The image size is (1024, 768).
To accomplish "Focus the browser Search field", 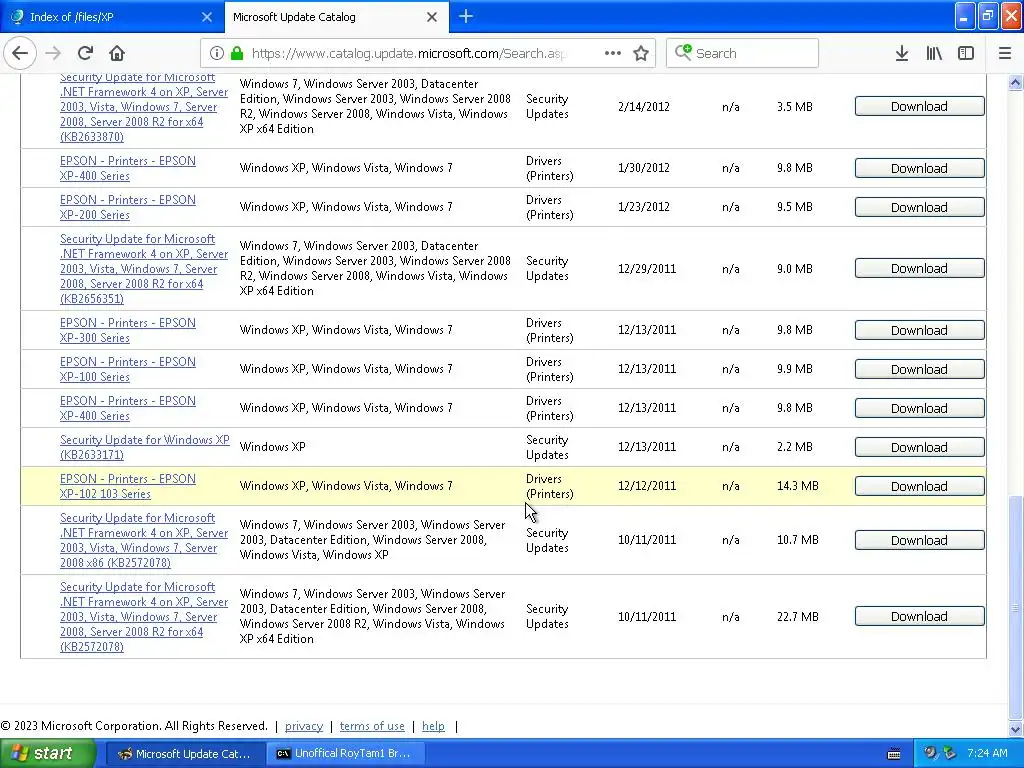I will pos(742,53).
